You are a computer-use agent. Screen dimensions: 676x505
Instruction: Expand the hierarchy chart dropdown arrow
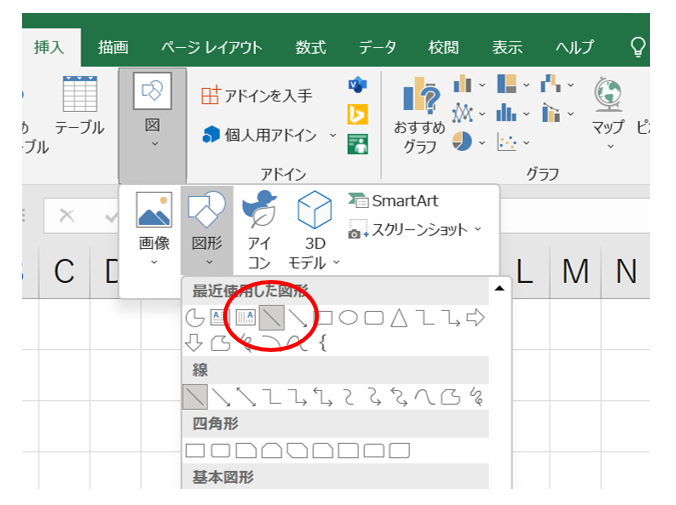[526, 85]
